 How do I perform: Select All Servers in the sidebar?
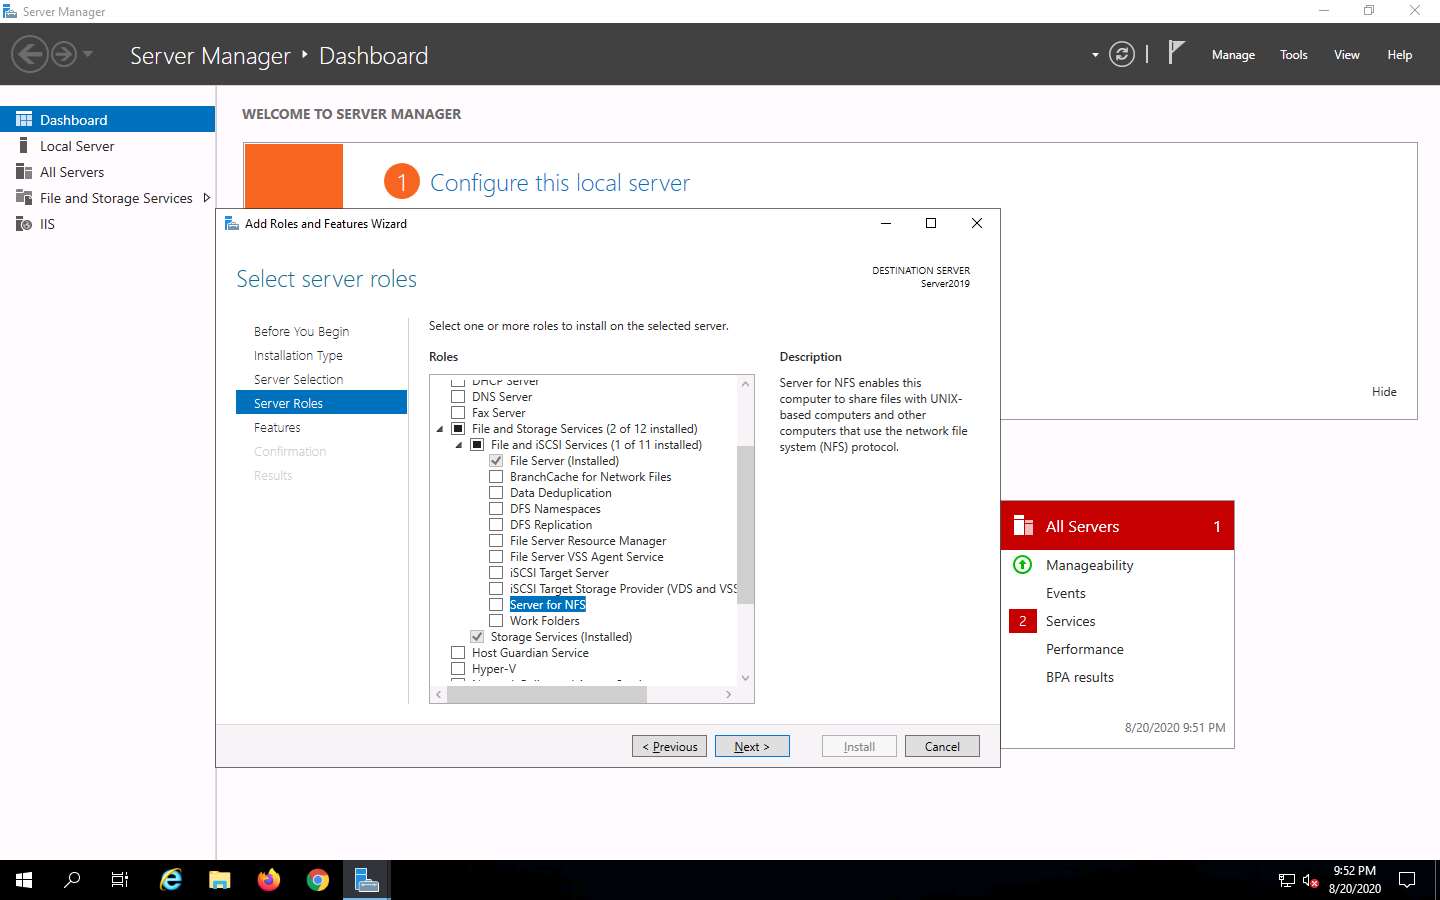(107, 172)
